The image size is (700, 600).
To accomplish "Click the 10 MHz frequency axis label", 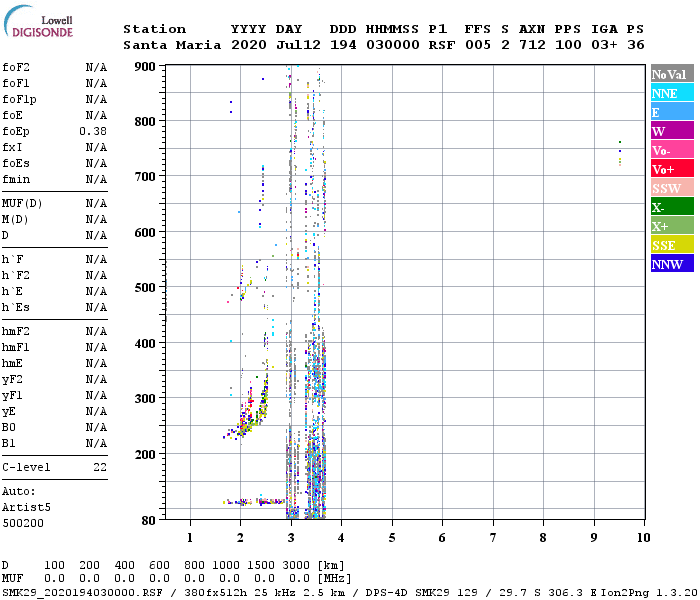I will click(x=643, y=538).
